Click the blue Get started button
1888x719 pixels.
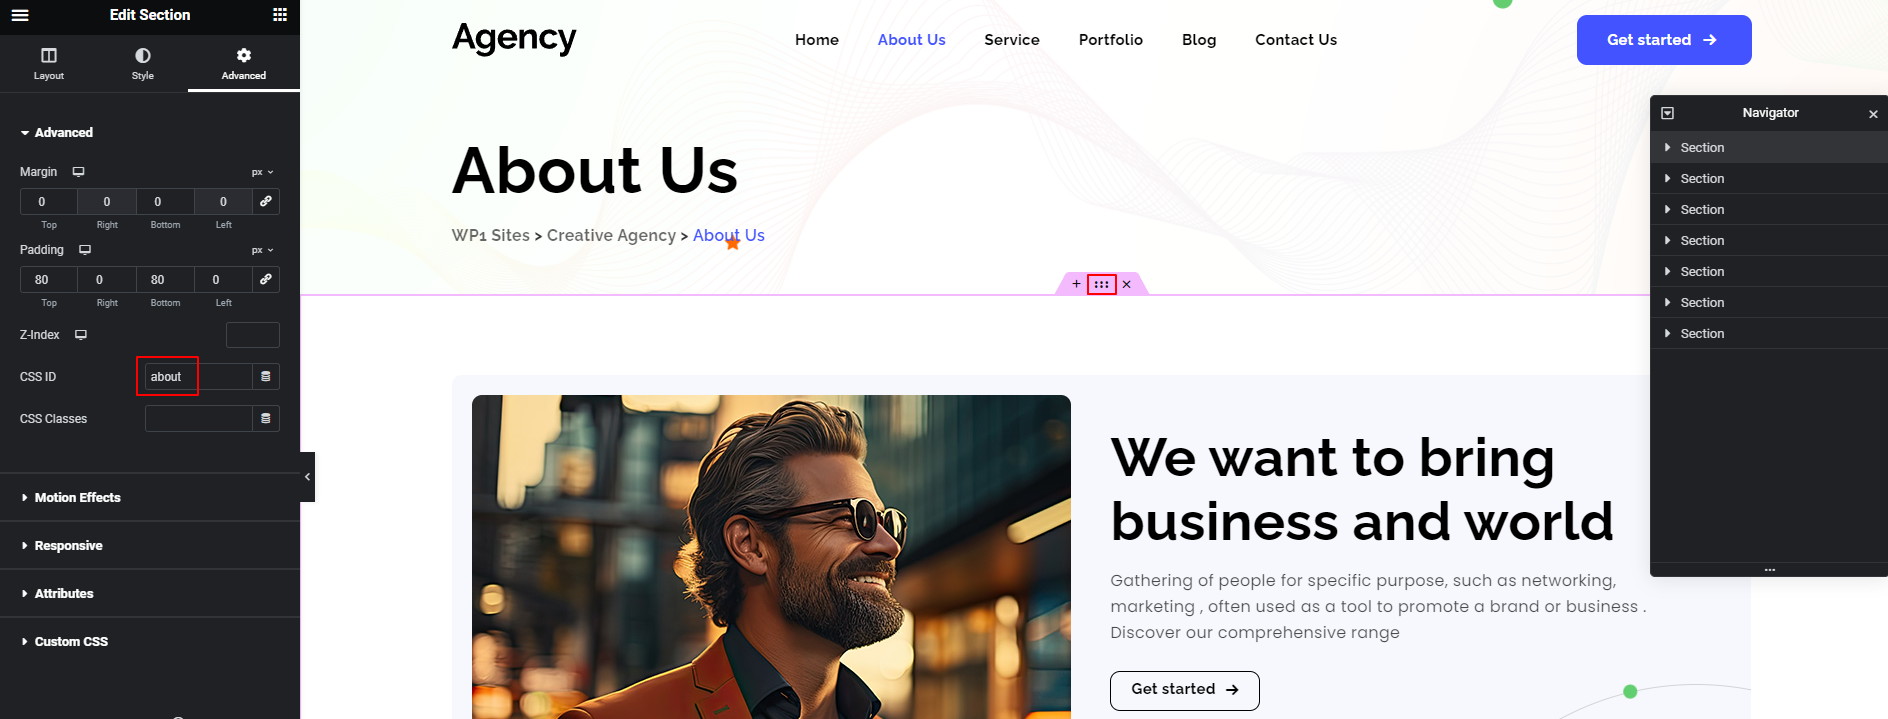[x=1664, y=40]
